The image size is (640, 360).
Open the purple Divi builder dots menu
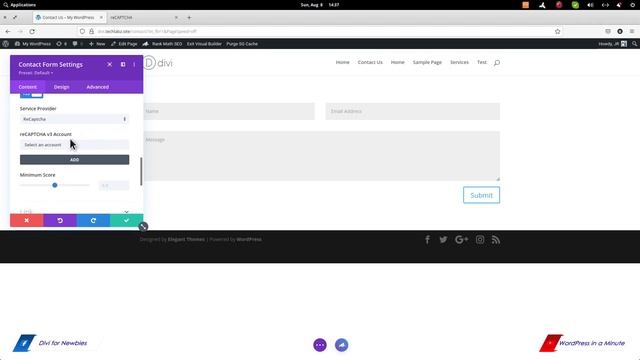[x=320, y=345]
